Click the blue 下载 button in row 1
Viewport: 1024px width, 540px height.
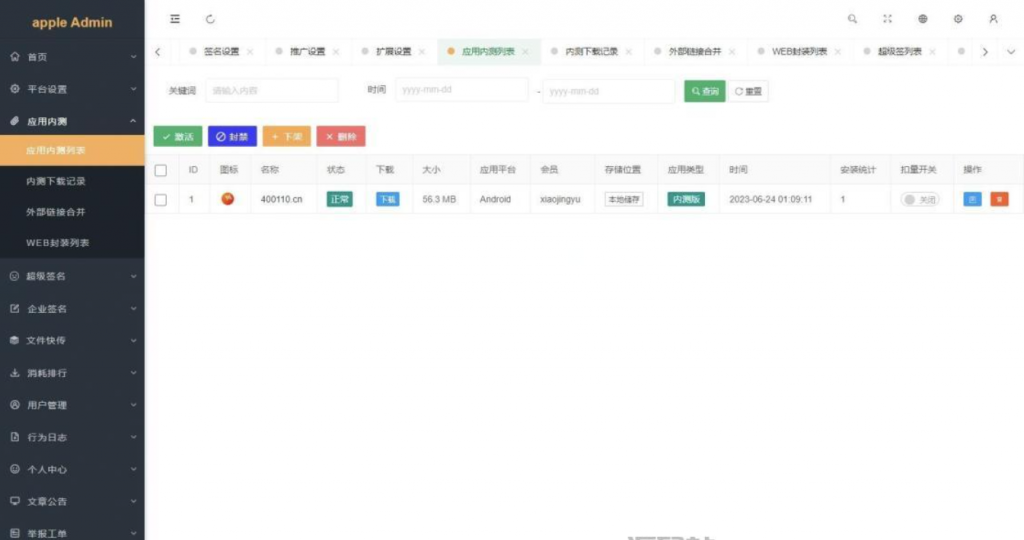[x=387, y=199]
